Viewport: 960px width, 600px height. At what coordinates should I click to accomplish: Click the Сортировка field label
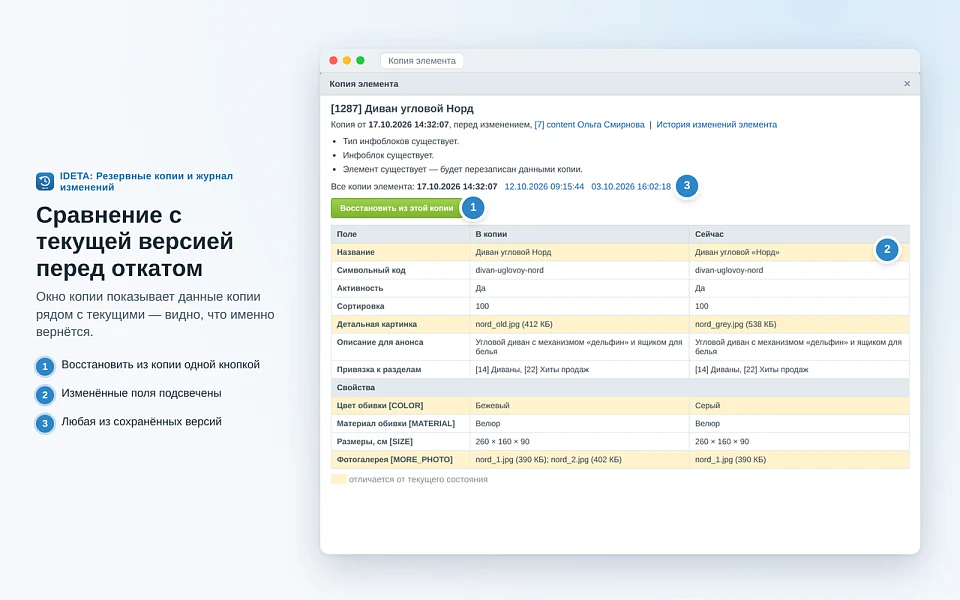coord(360,306)
